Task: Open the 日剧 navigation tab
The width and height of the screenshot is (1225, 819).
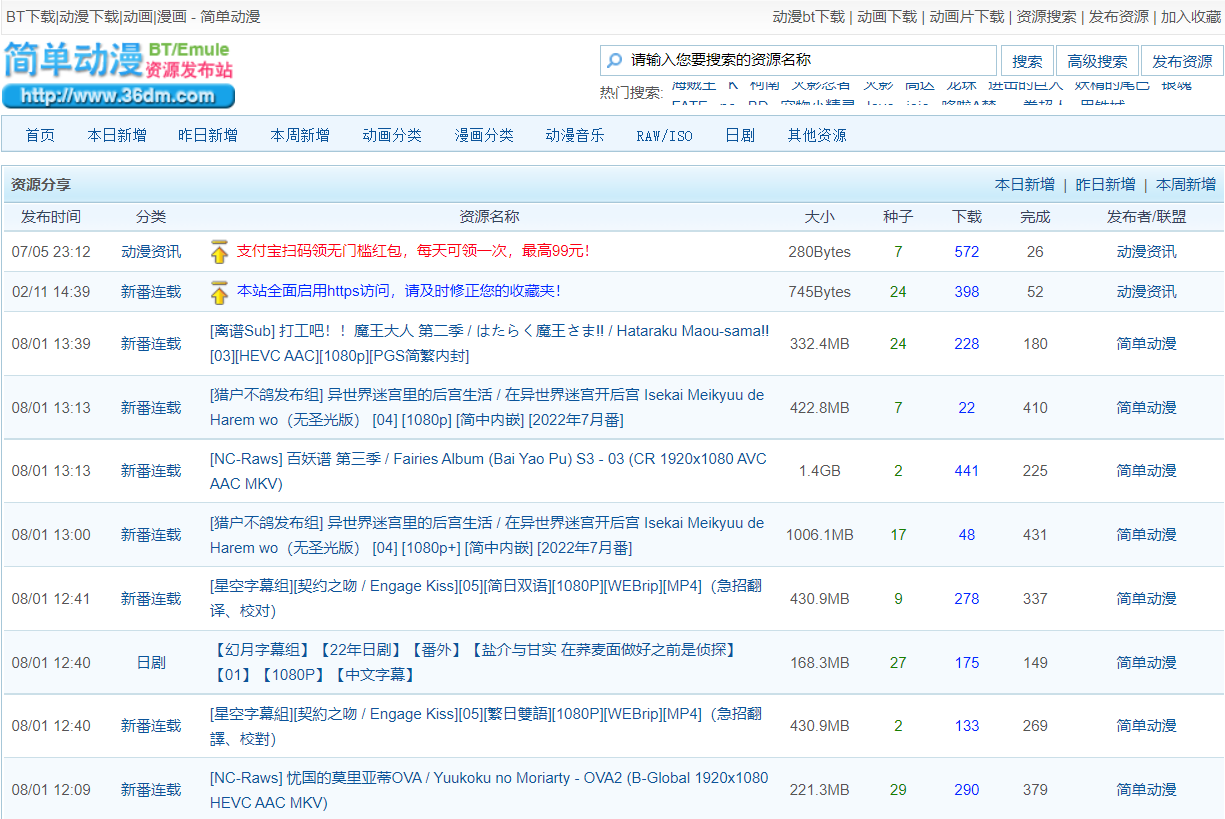Action: click(740, 135)
